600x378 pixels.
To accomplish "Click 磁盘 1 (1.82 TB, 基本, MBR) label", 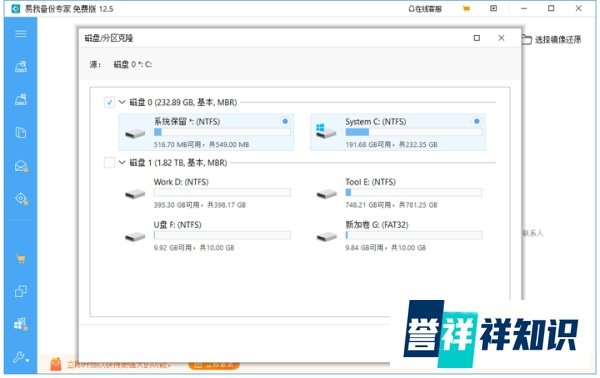I will tap(178, 163).
